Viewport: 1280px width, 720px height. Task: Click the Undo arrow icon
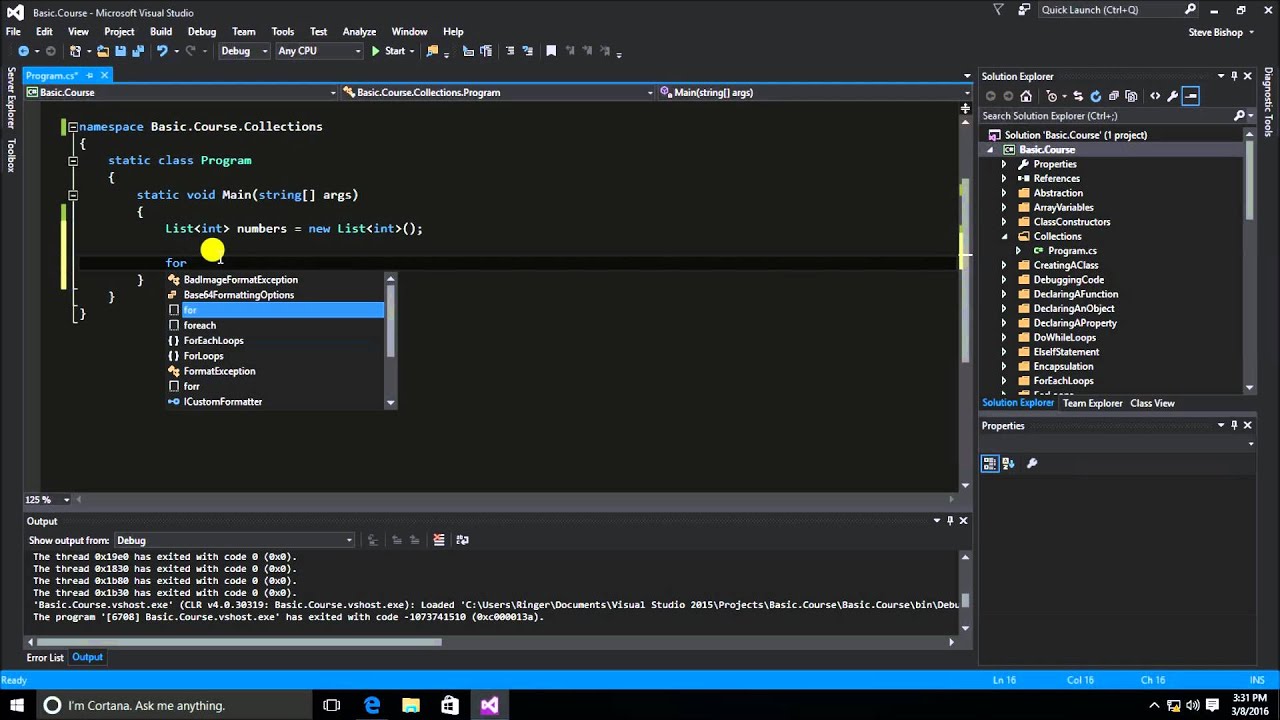coord(161,51)
